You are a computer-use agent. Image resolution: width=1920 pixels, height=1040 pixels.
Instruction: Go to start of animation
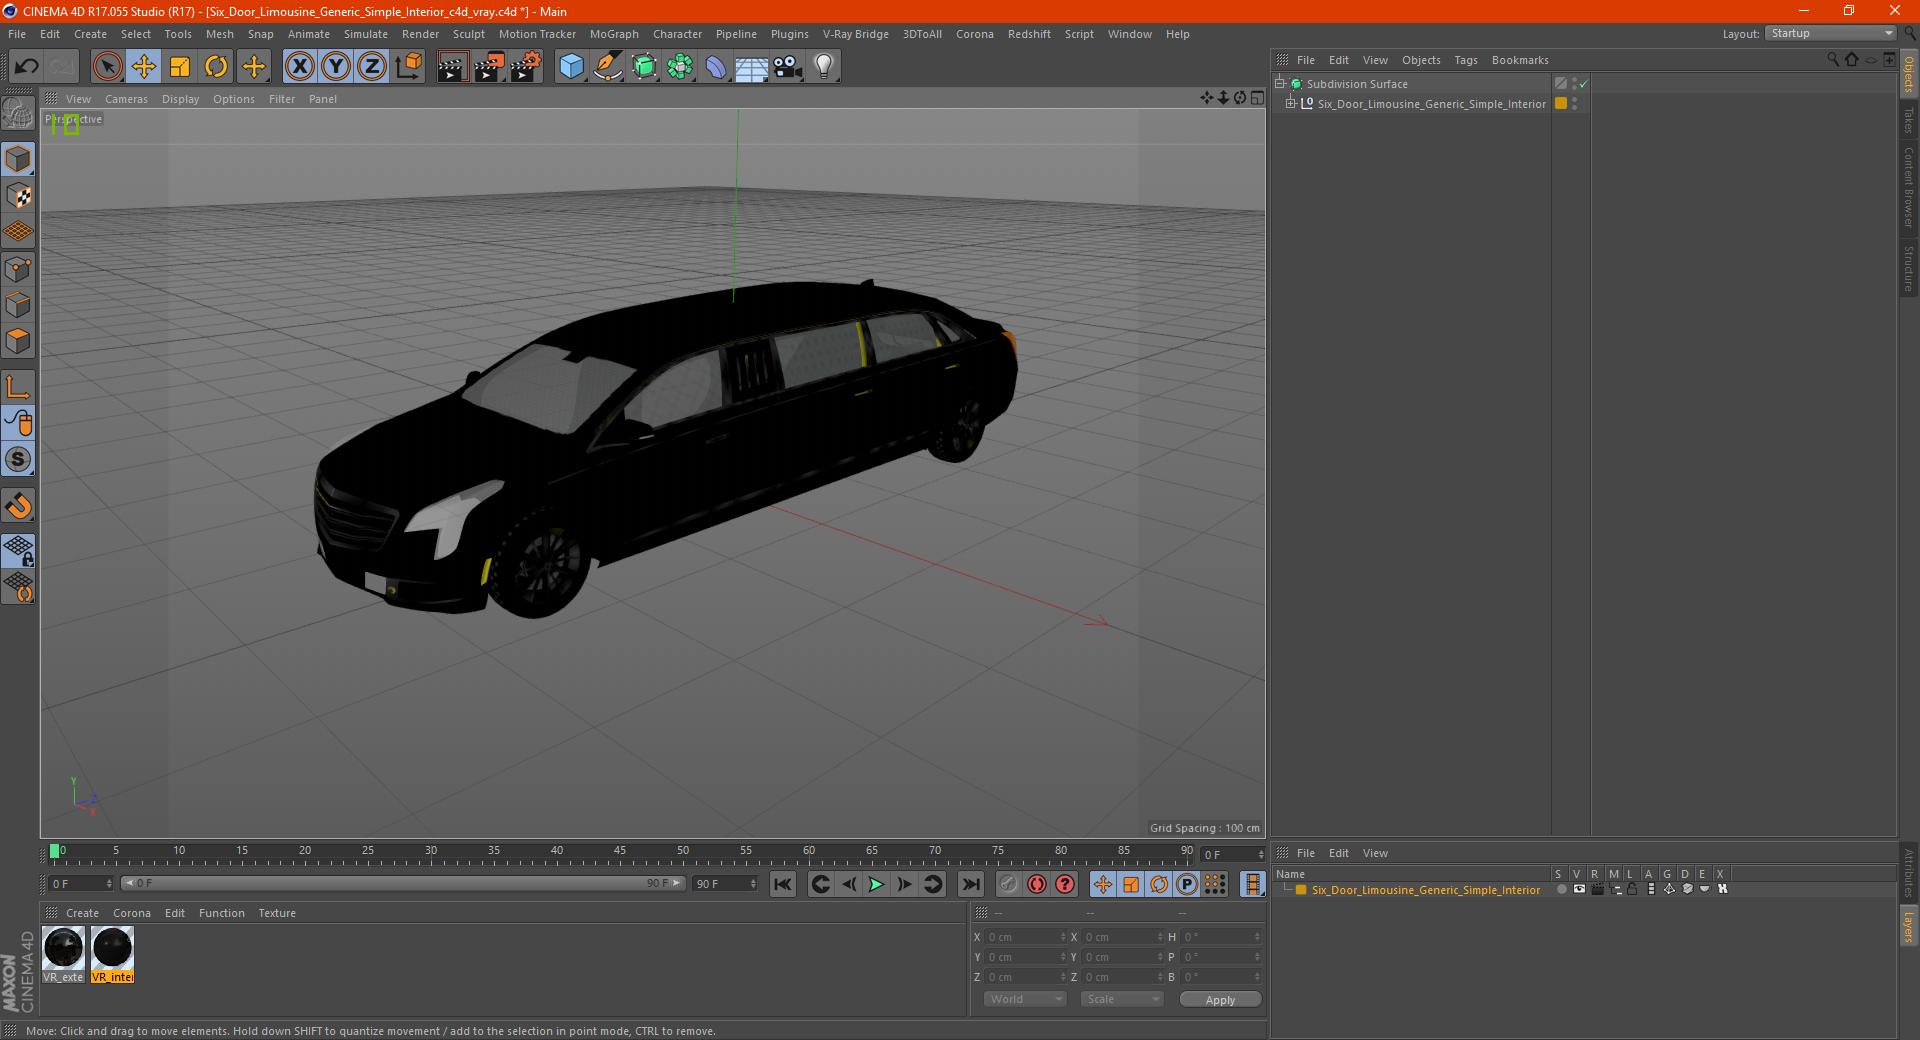783,884
